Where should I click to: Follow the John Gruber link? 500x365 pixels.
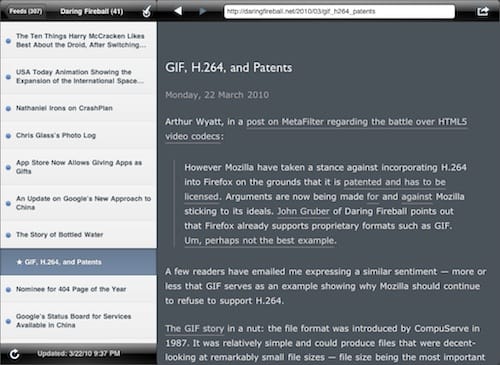303,211
